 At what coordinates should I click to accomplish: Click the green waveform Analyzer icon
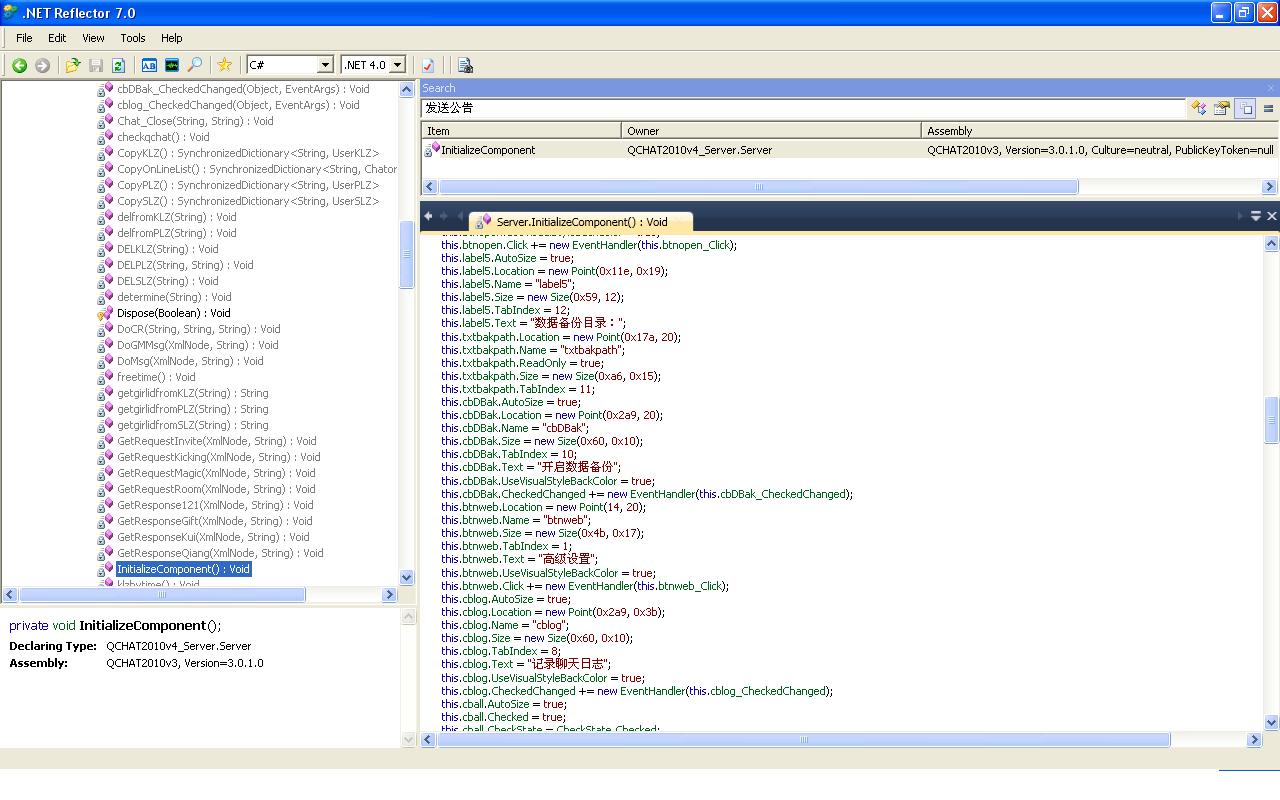tap(172, 65)
